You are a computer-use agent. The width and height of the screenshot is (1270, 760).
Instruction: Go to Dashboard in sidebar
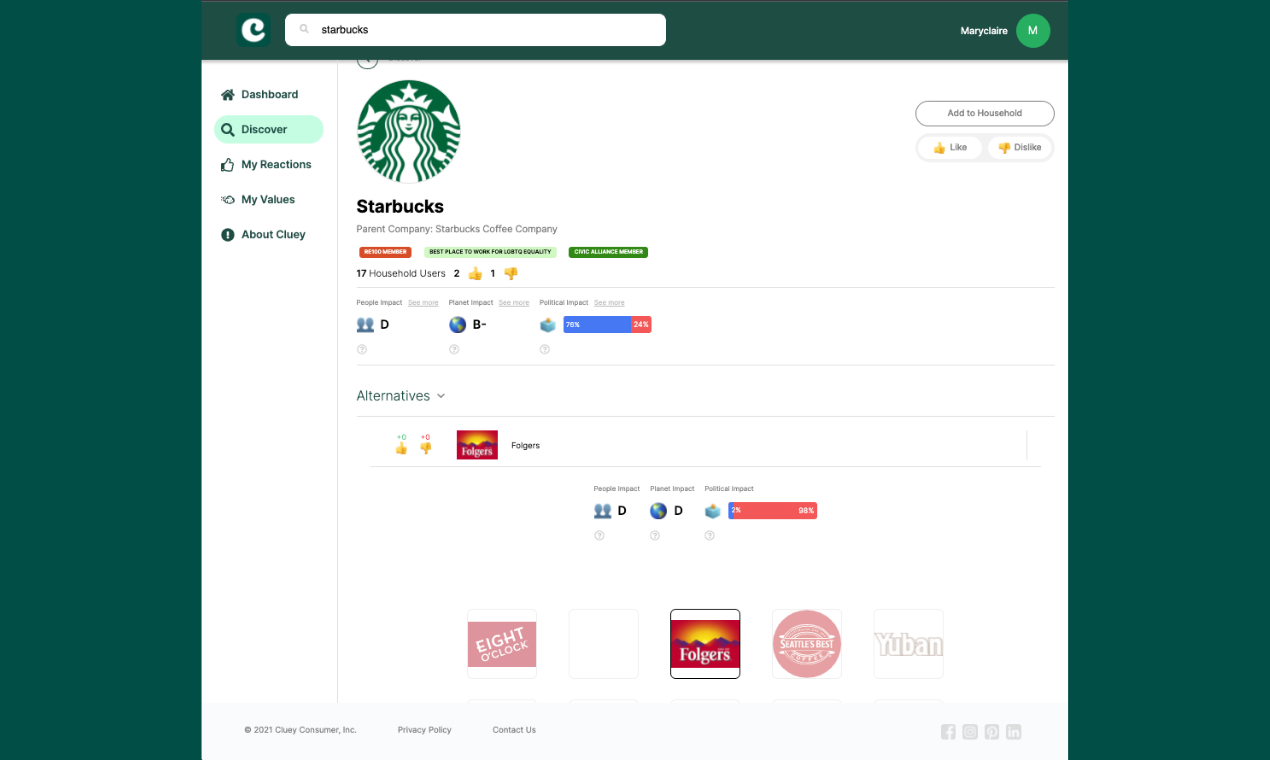269,94
